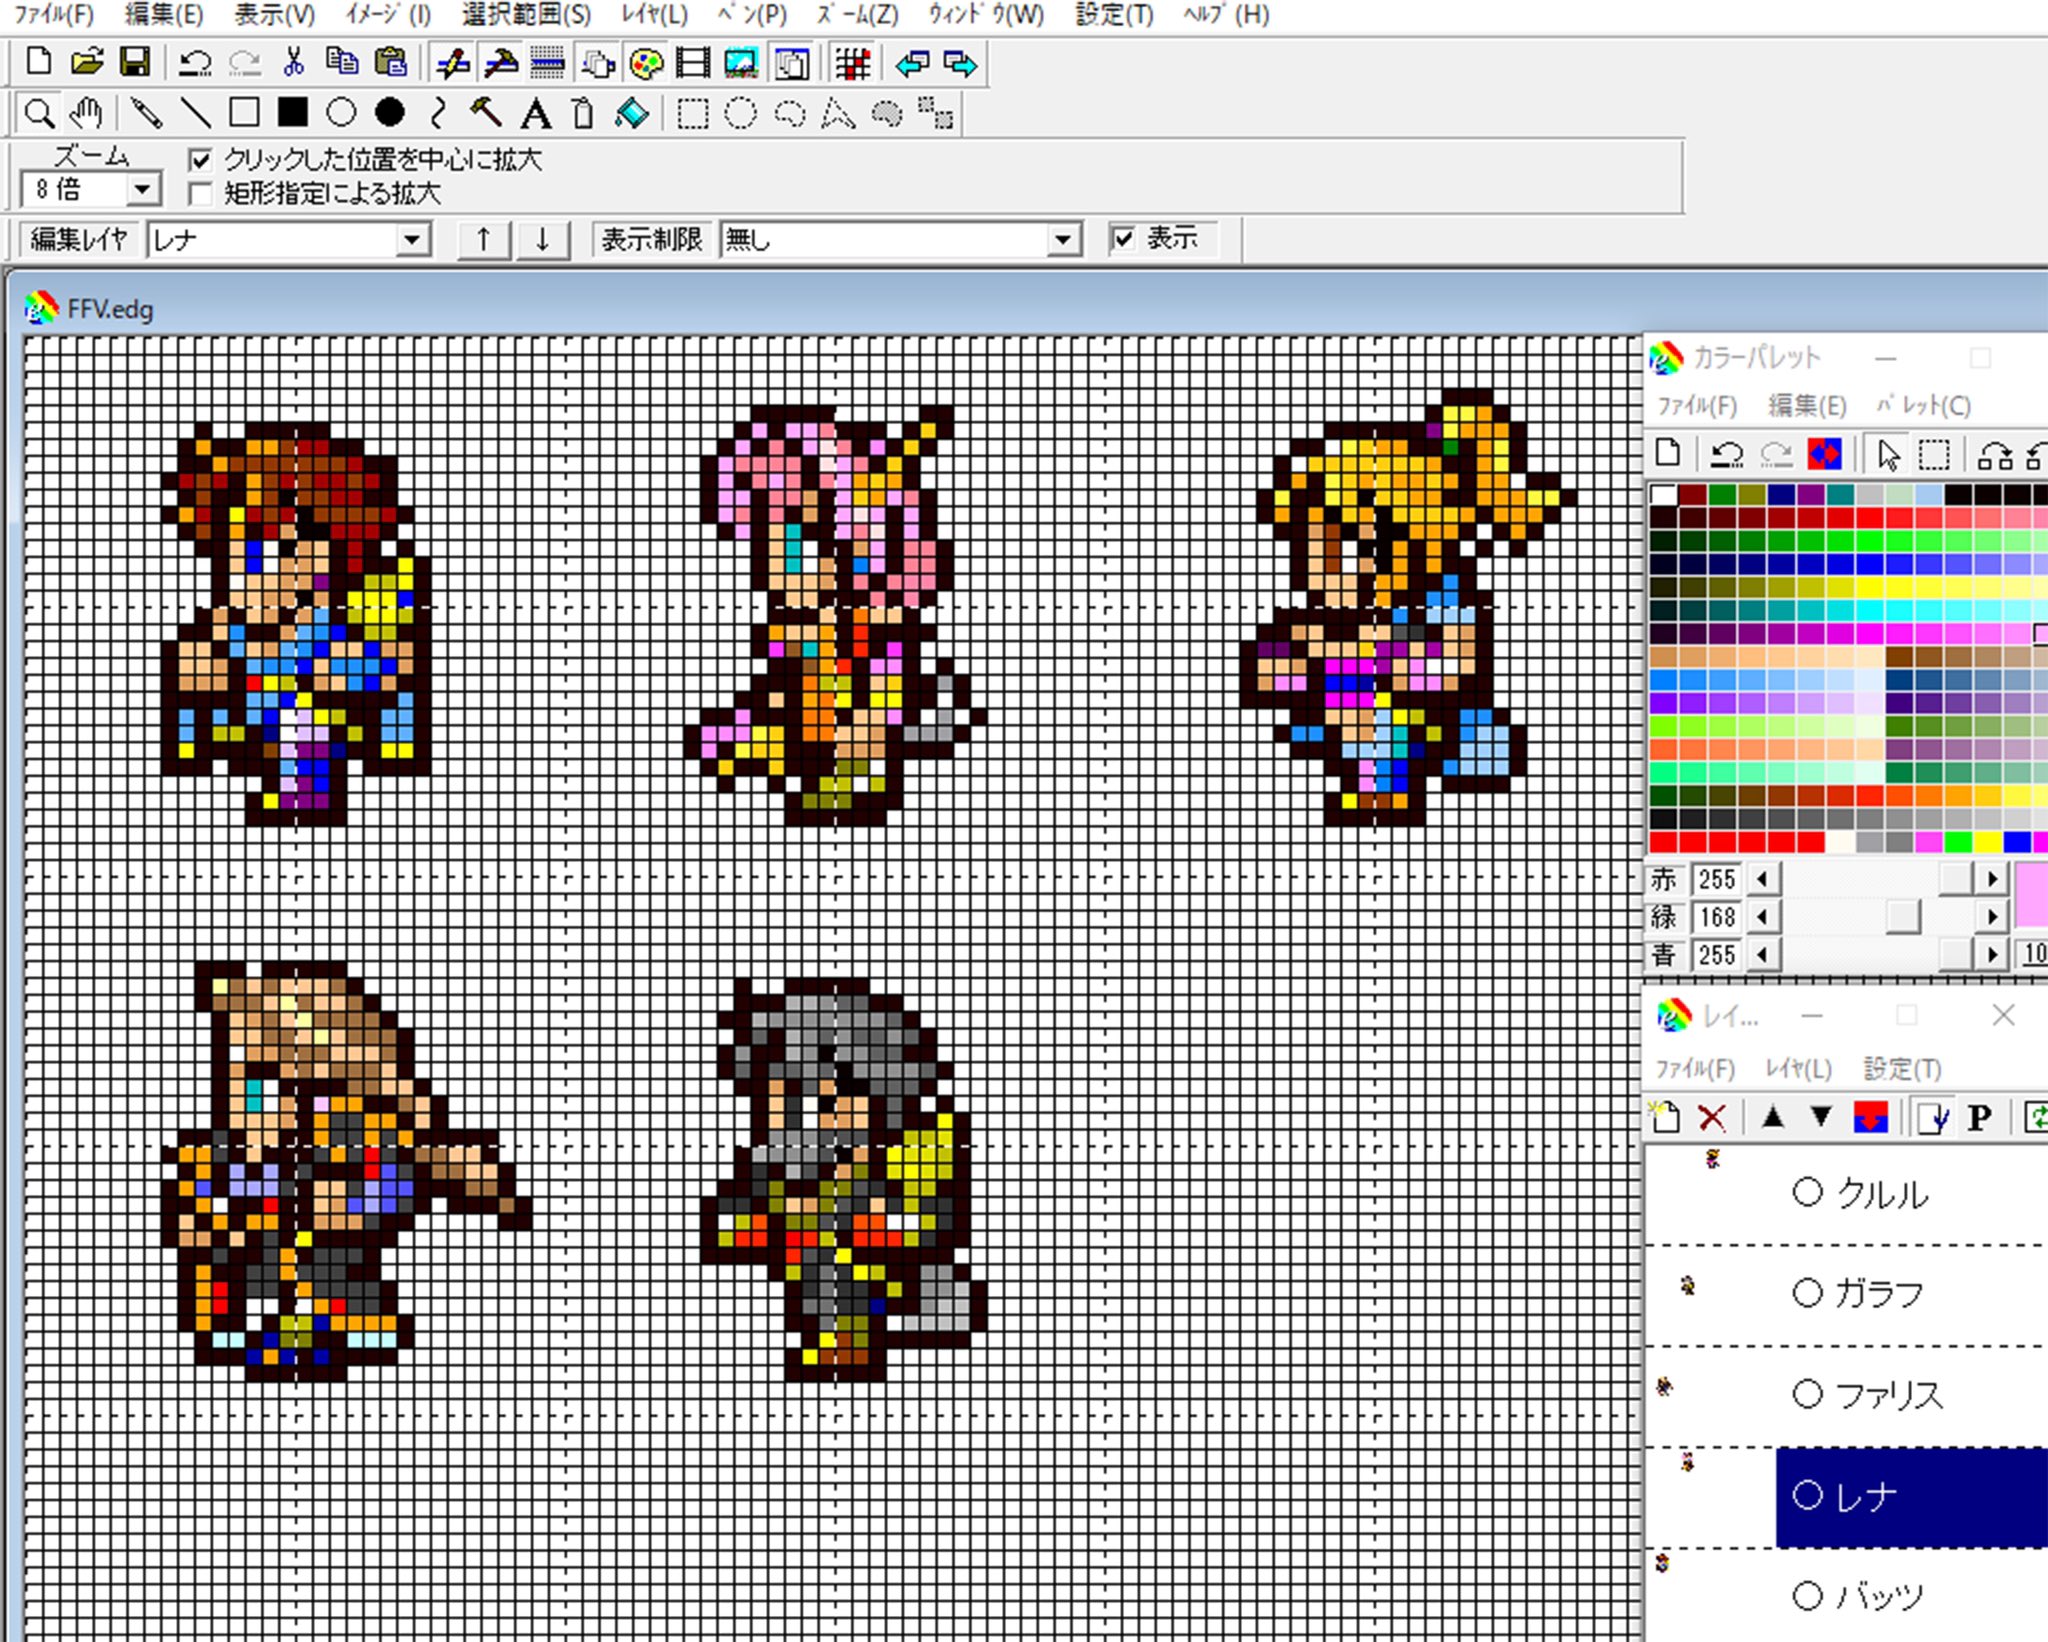Undo the last edit in main toolbar
Image resolution: width=2048 pixels, height=1642 pixels.
tap(195, 63)
